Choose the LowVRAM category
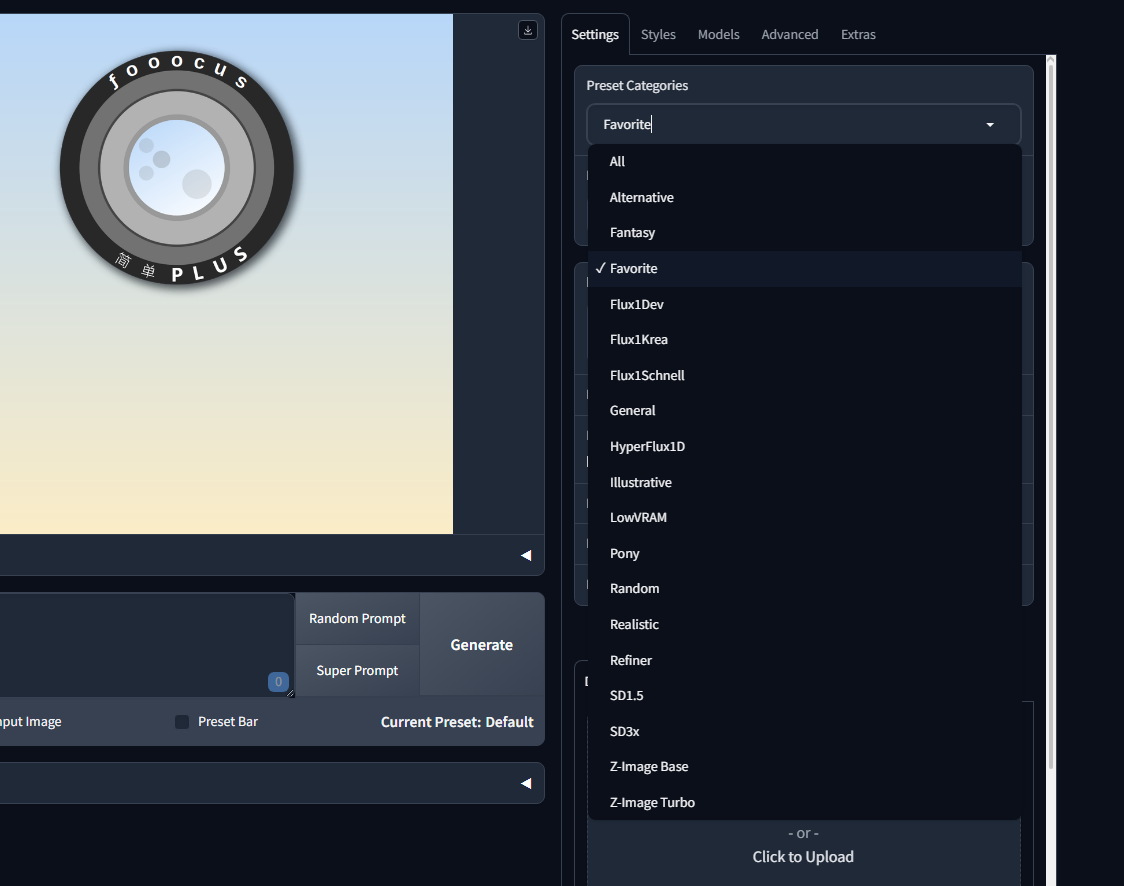 pyautogui.click(x=804, y=518)
